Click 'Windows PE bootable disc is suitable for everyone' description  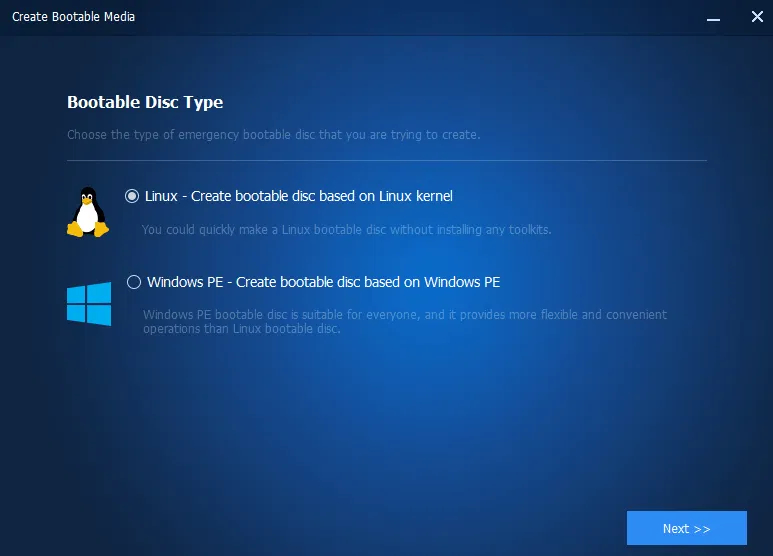[405, 321]
